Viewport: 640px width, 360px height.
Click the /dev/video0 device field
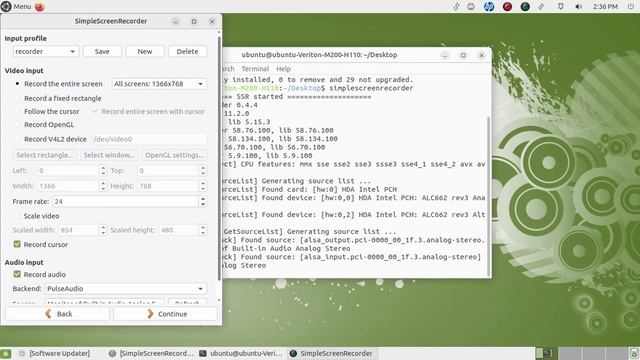[x=149, y=139]
